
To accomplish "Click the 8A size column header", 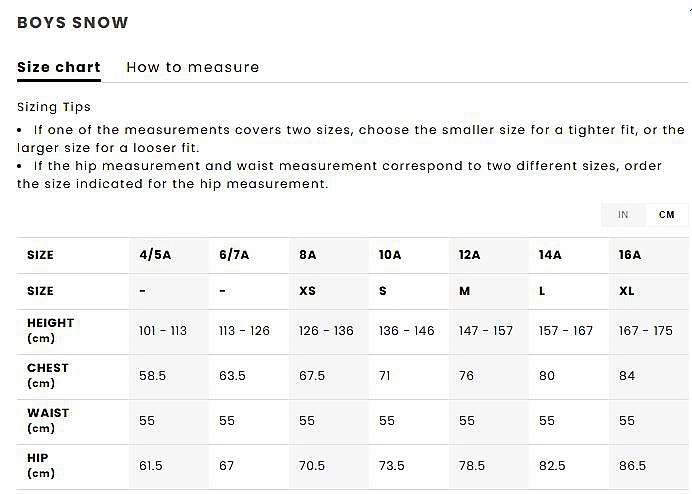I will pyautogui.click(x=308, y=255).
